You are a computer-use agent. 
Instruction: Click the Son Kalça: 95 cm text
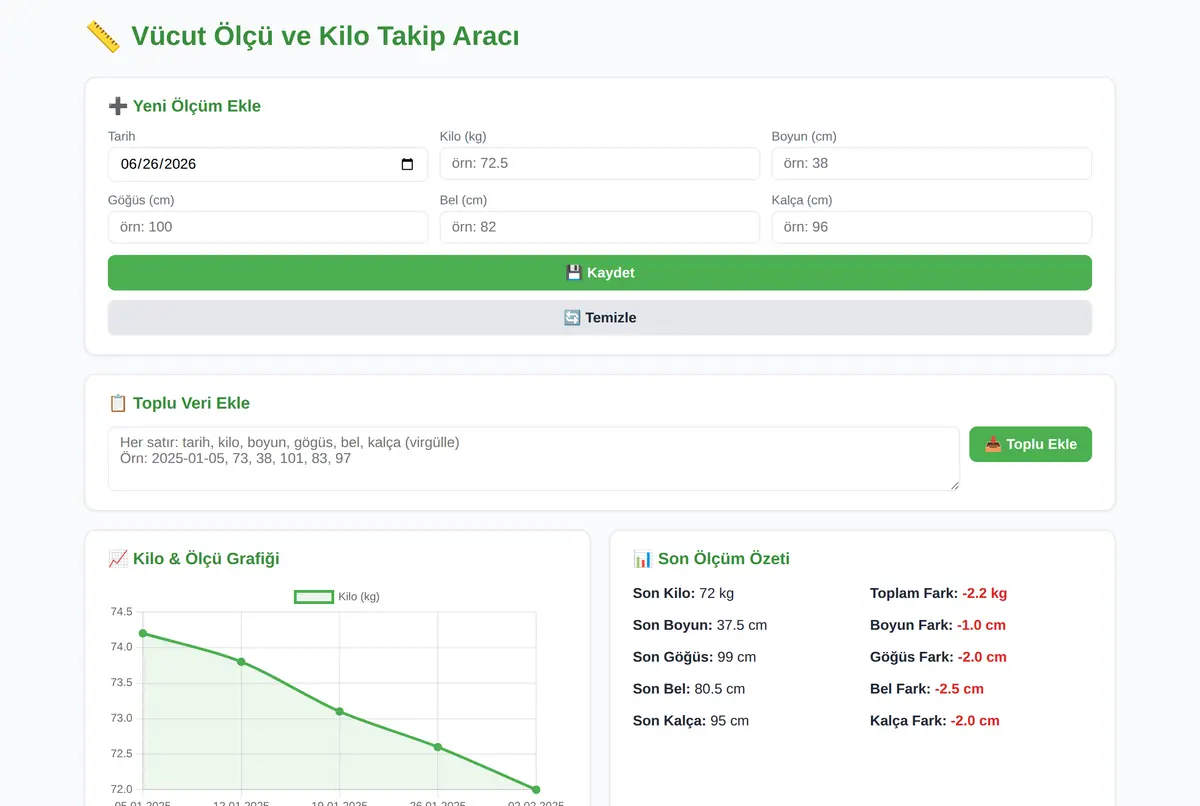coord(691,721)
